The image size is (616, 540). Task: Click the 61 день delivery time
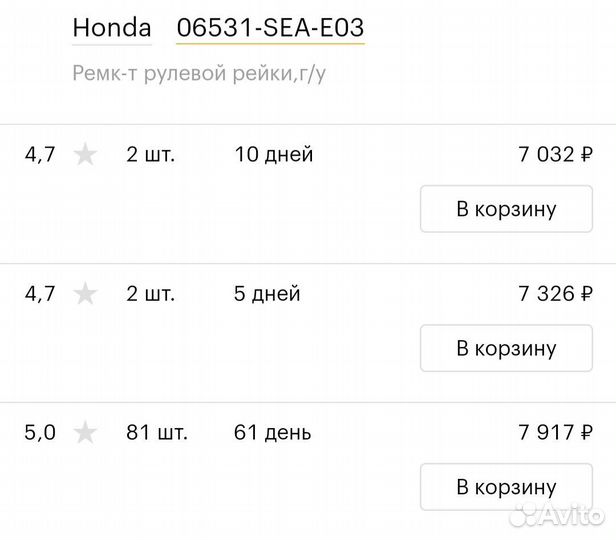pos(272,432)
